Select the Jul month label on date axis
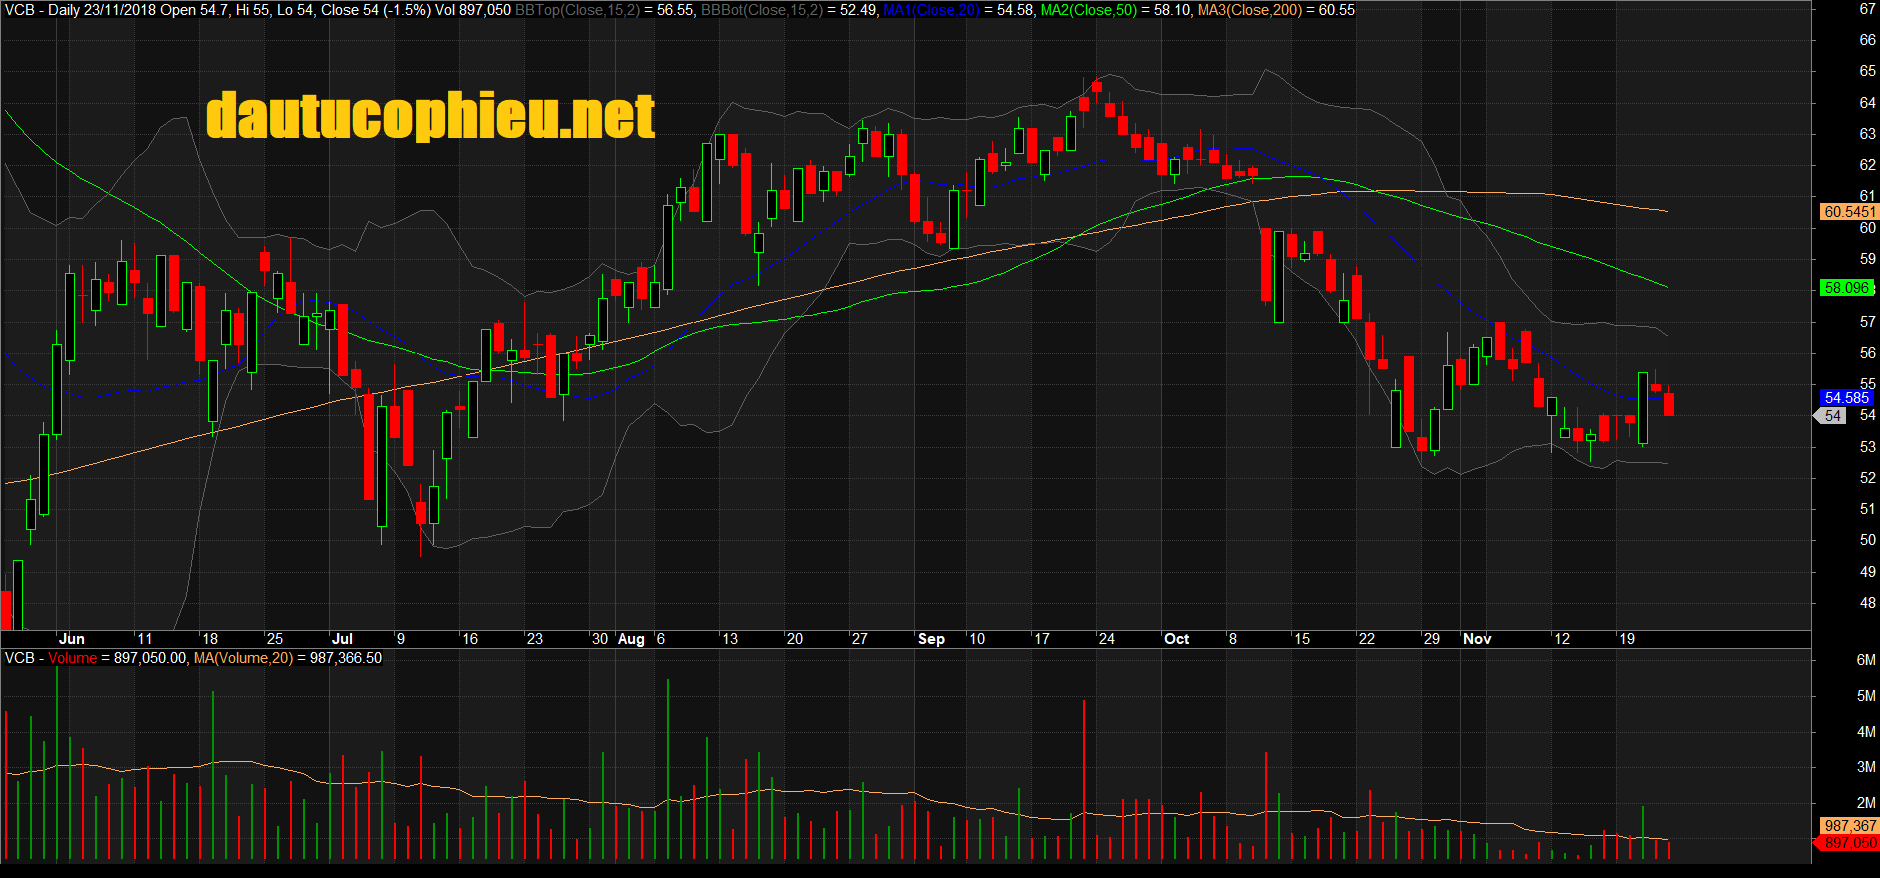This screenshot has width=1880, height=878. point(342,639)
